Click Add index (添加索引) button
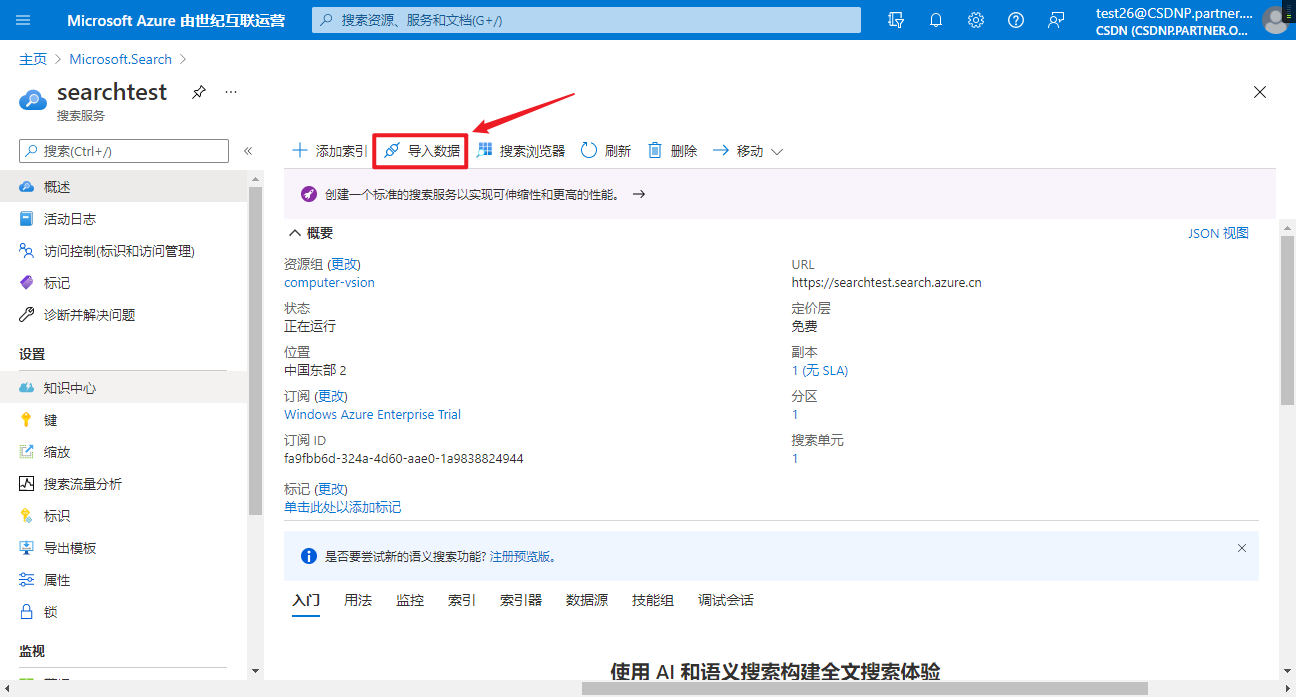Image resolution: width=1296 pixels, height=697 pixels. coord(329,151)
